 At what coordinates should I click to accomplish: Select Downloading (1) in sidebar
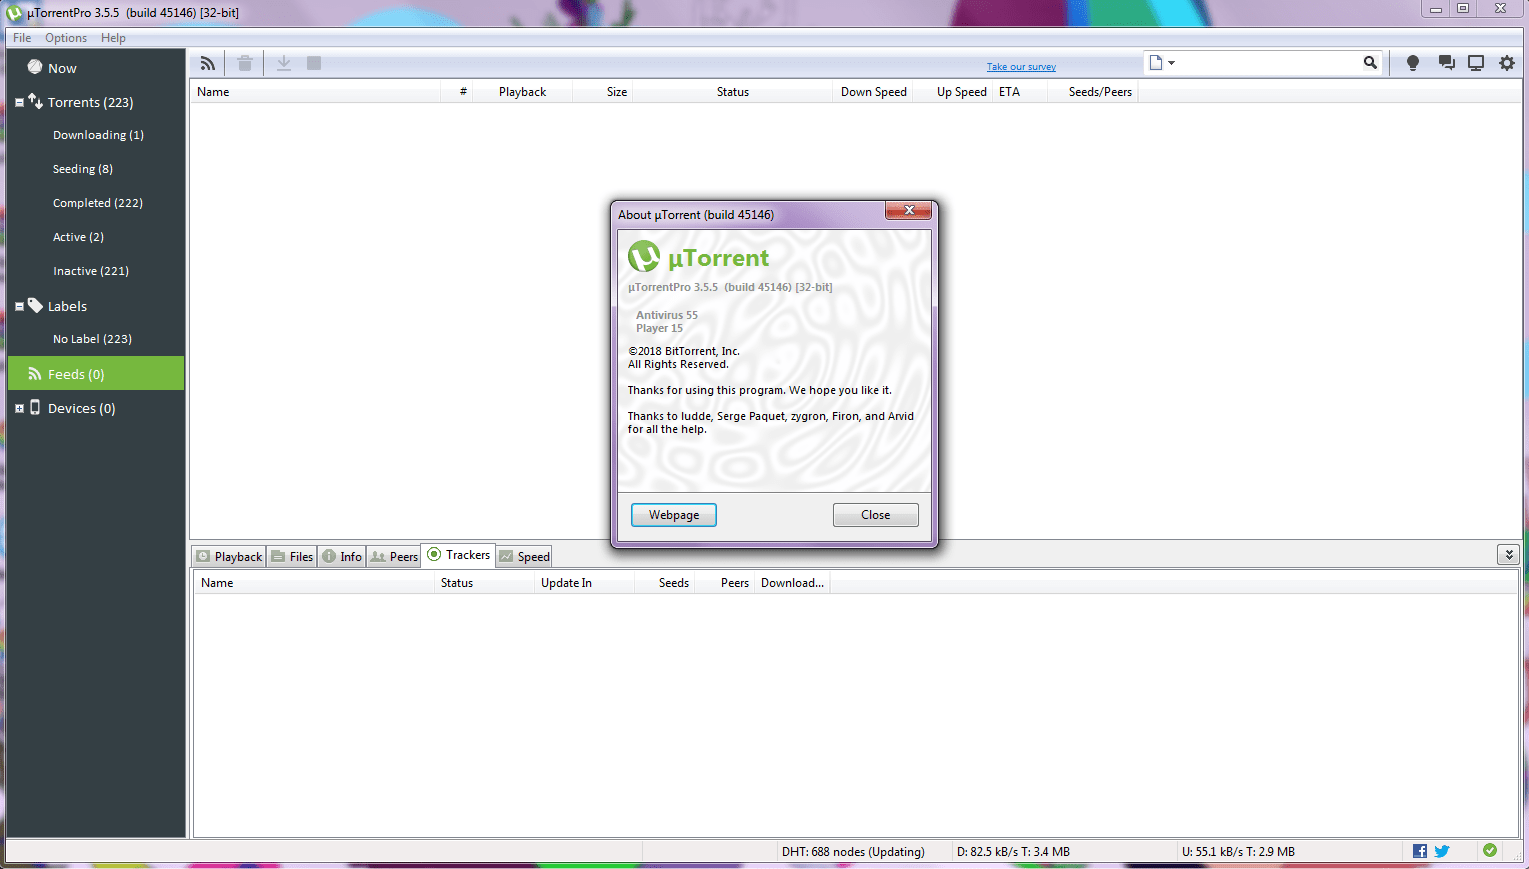(98, 135)
